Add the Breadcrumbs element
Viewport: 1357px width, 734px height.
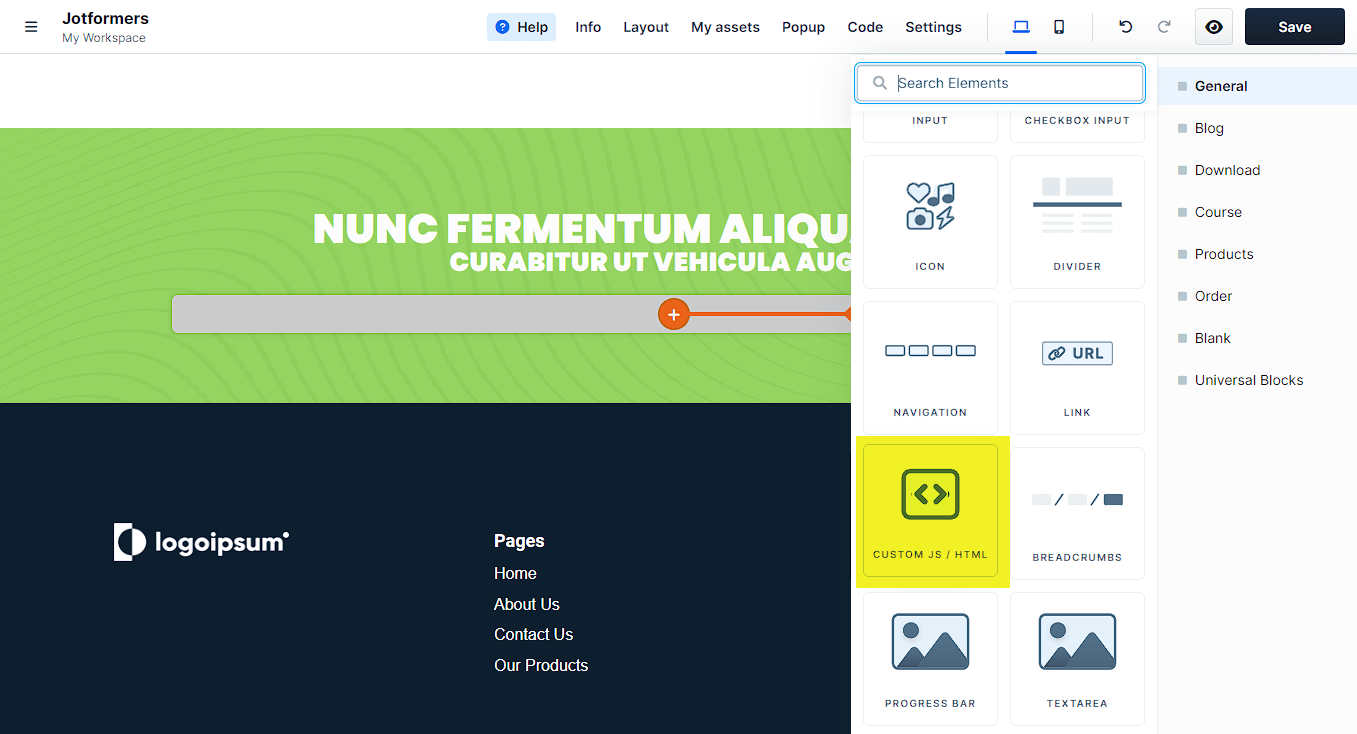tap(1077, 513)
